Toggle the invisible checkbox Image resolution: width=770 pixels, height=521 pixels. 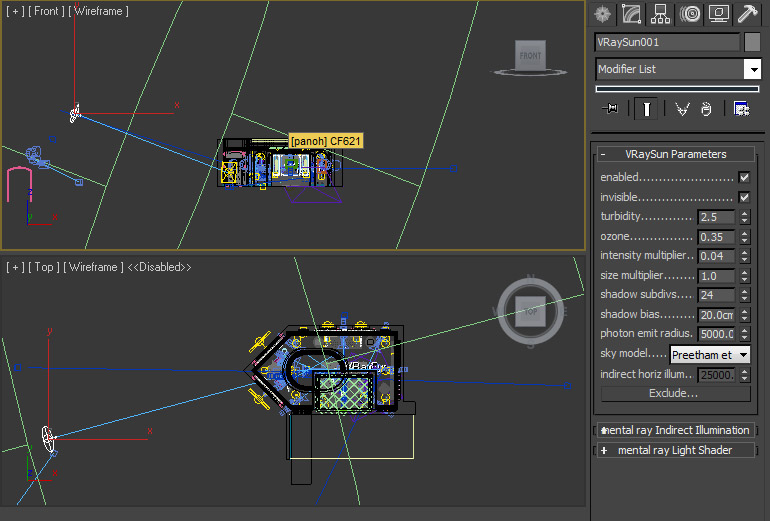coord(743,197)
